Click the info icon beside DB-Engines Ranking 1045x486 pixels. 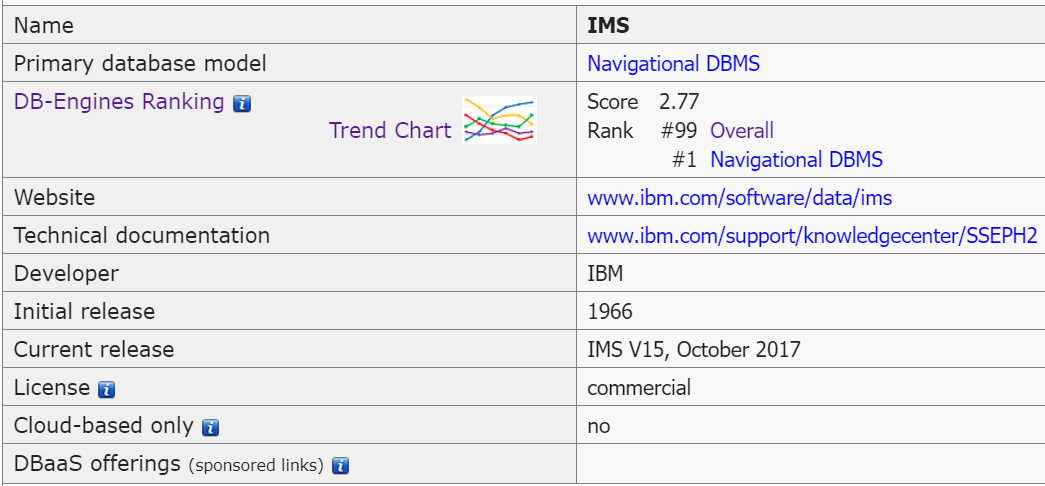pos(241,103)
